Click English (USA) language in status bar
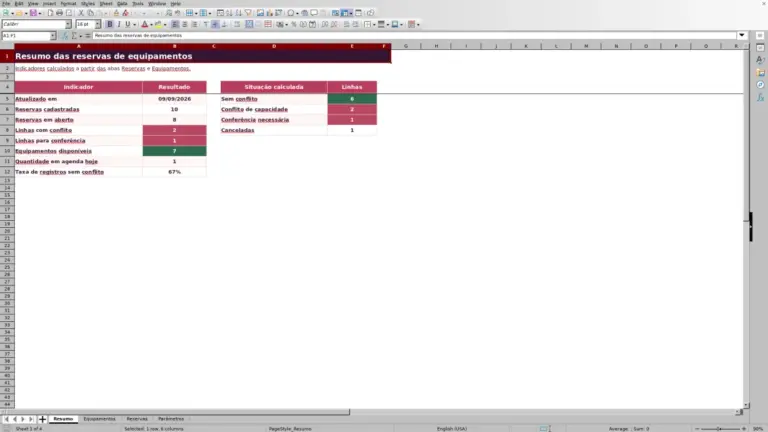The height and width of the screenshot is (432, 768). point(452,429)
